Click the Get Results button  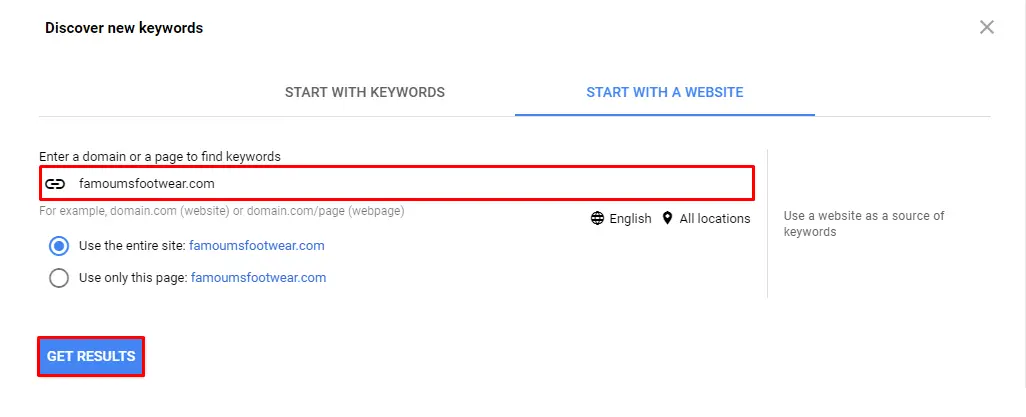91,357
